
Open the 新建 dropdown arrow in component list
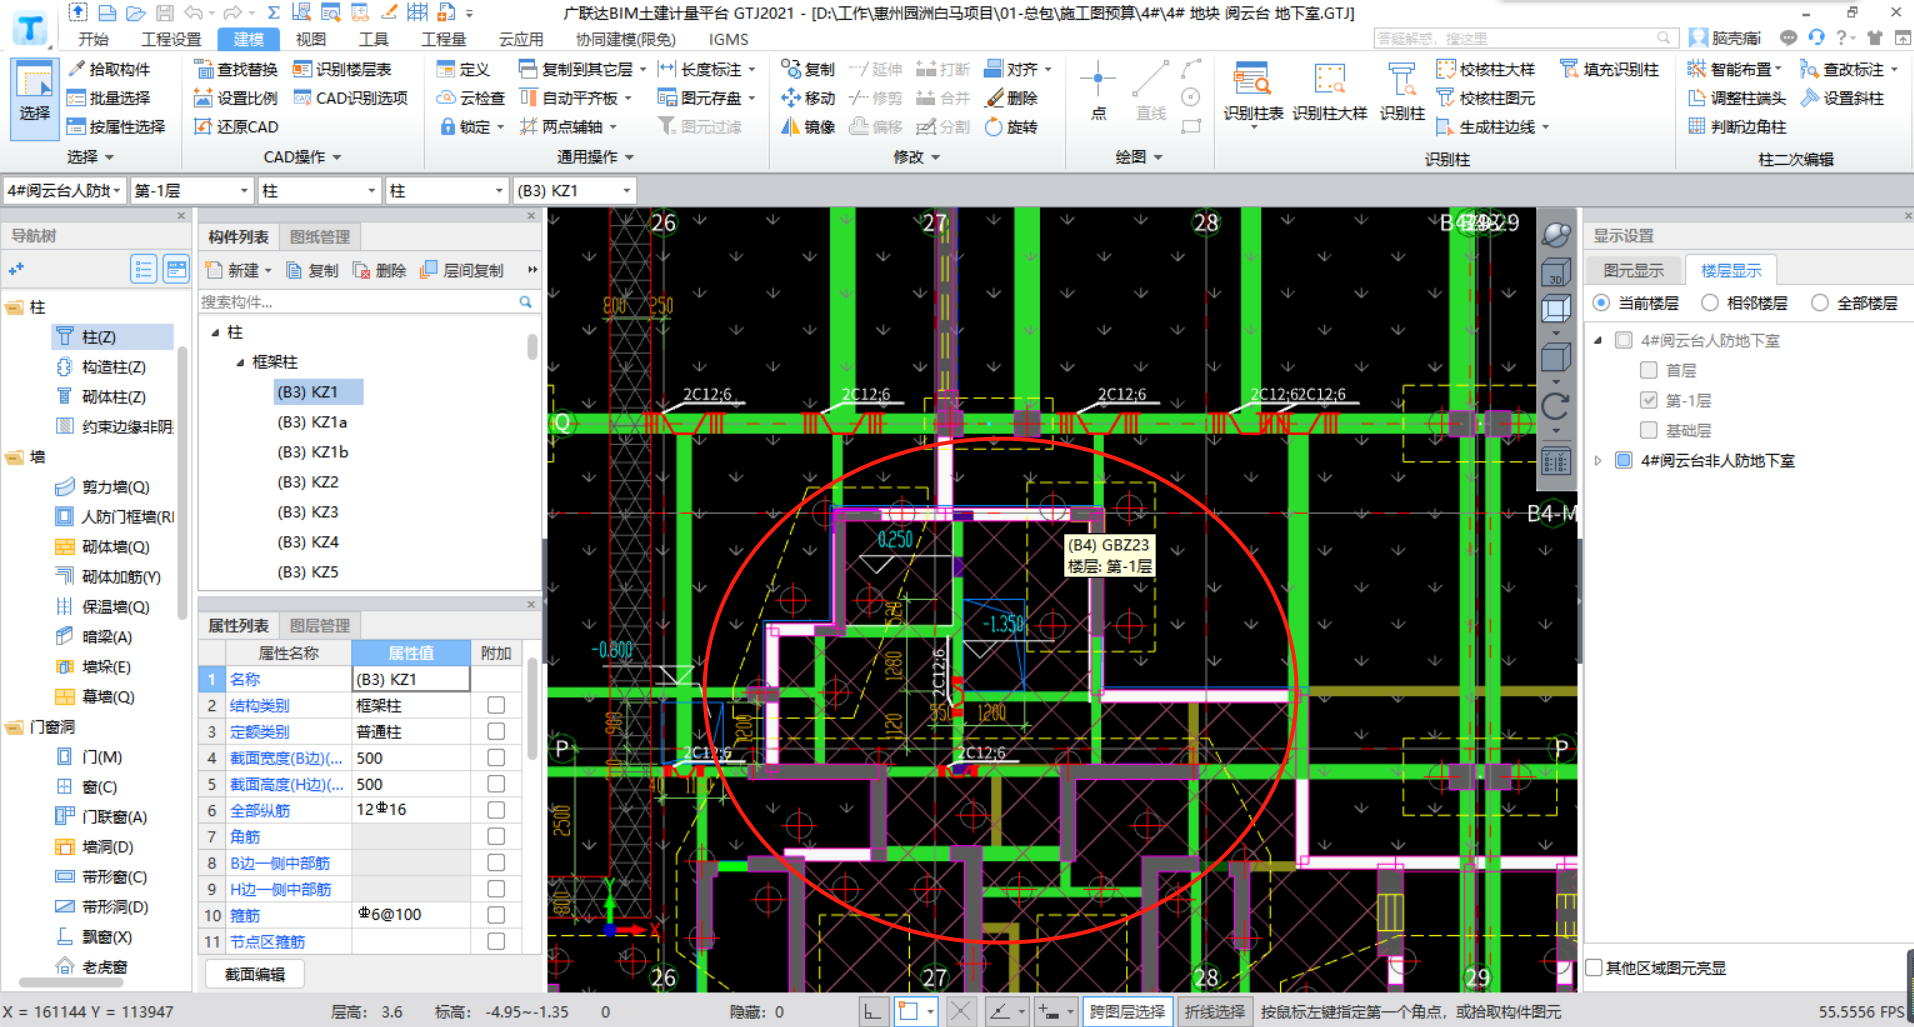[268, 271]
